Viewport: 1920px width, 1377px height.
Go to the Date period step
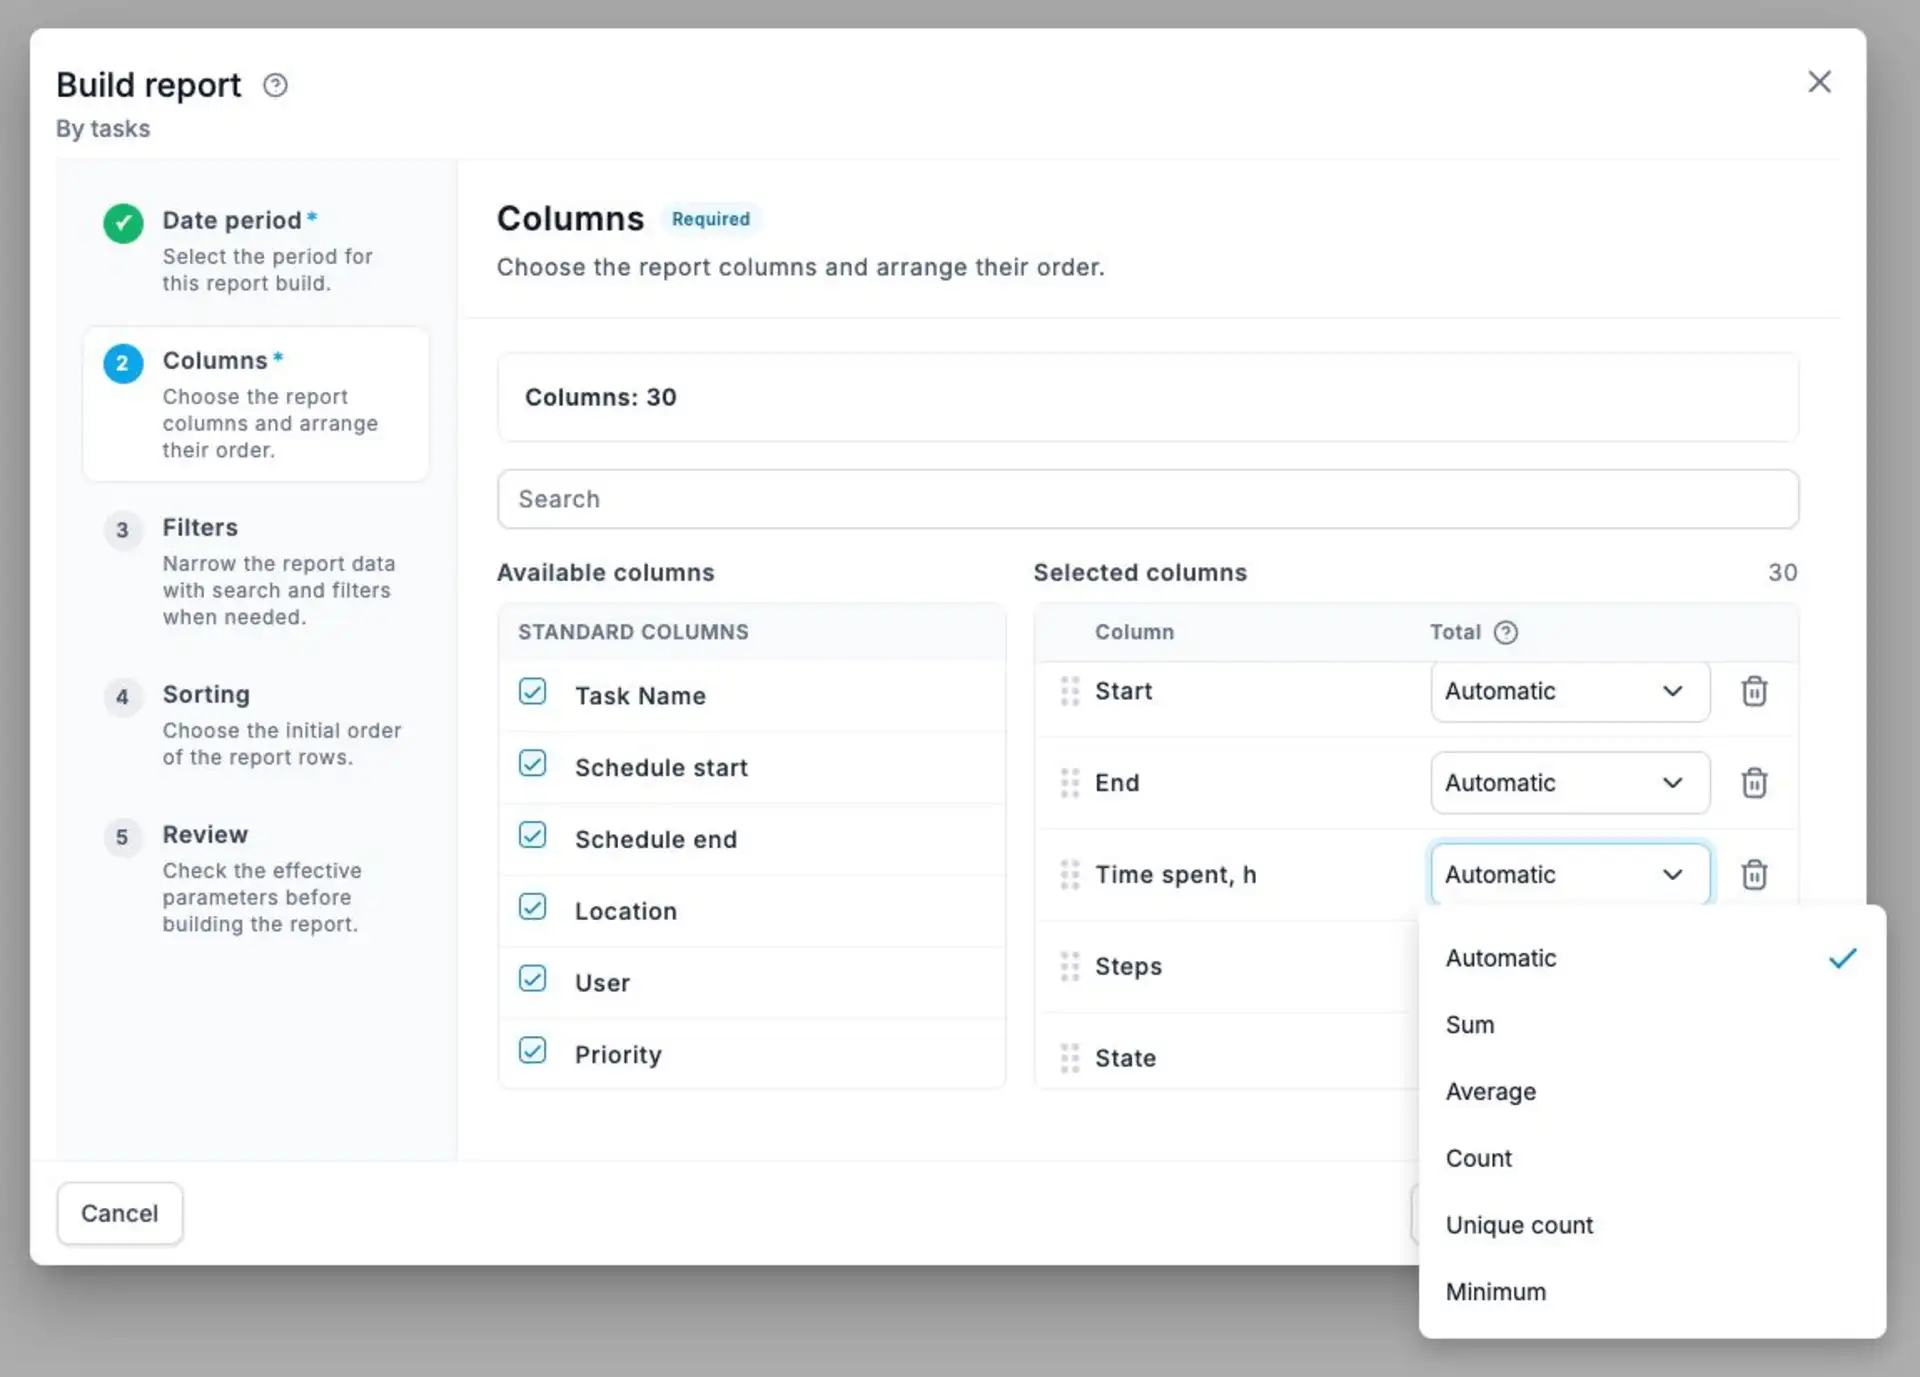[x=256, y=250]
